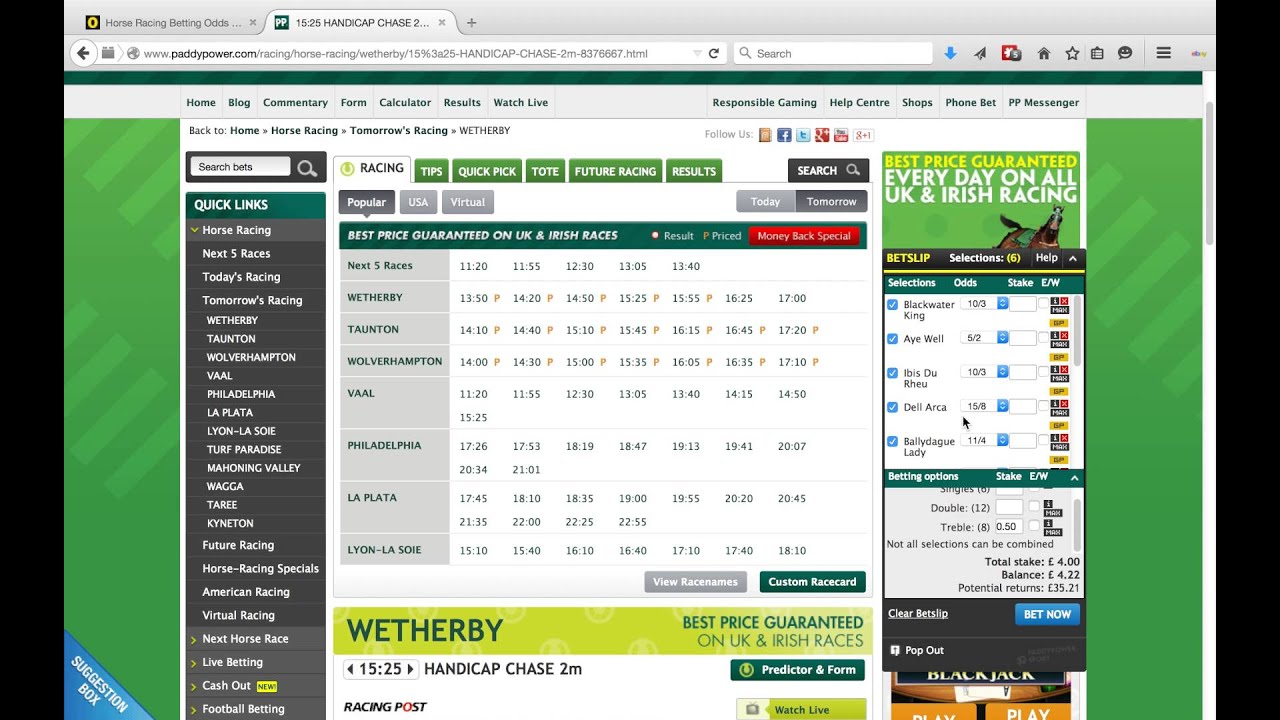This screenshot has height=720, width=1280.
Task: Click the Google Plus red follow icon
Action: pos(822,135)
